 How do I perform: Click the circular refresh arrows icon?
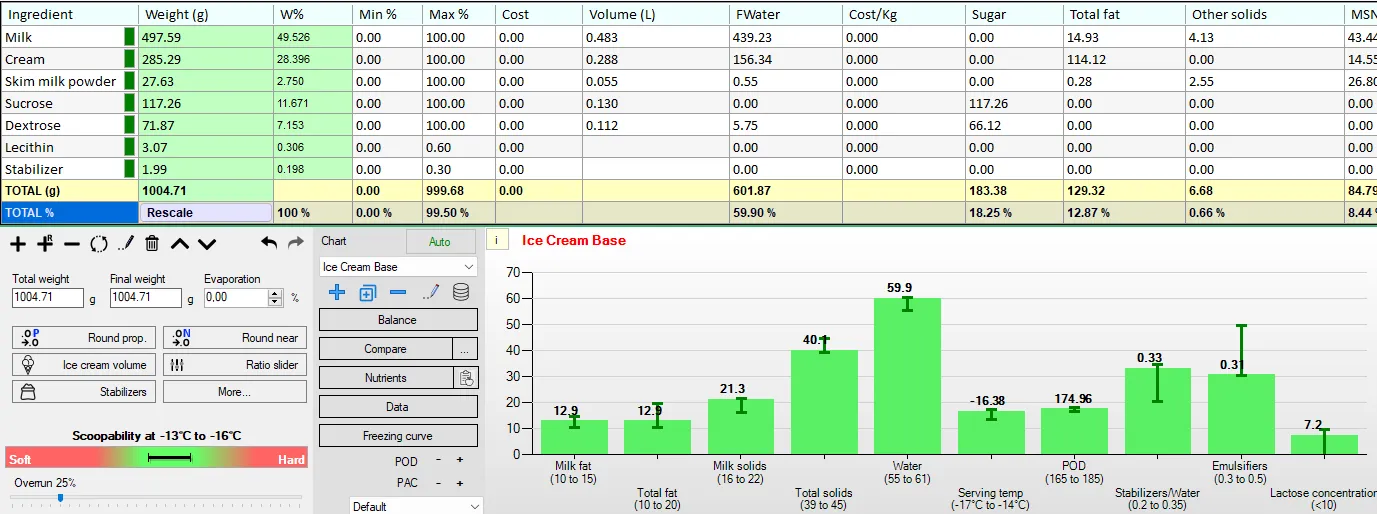coord(98,243)
